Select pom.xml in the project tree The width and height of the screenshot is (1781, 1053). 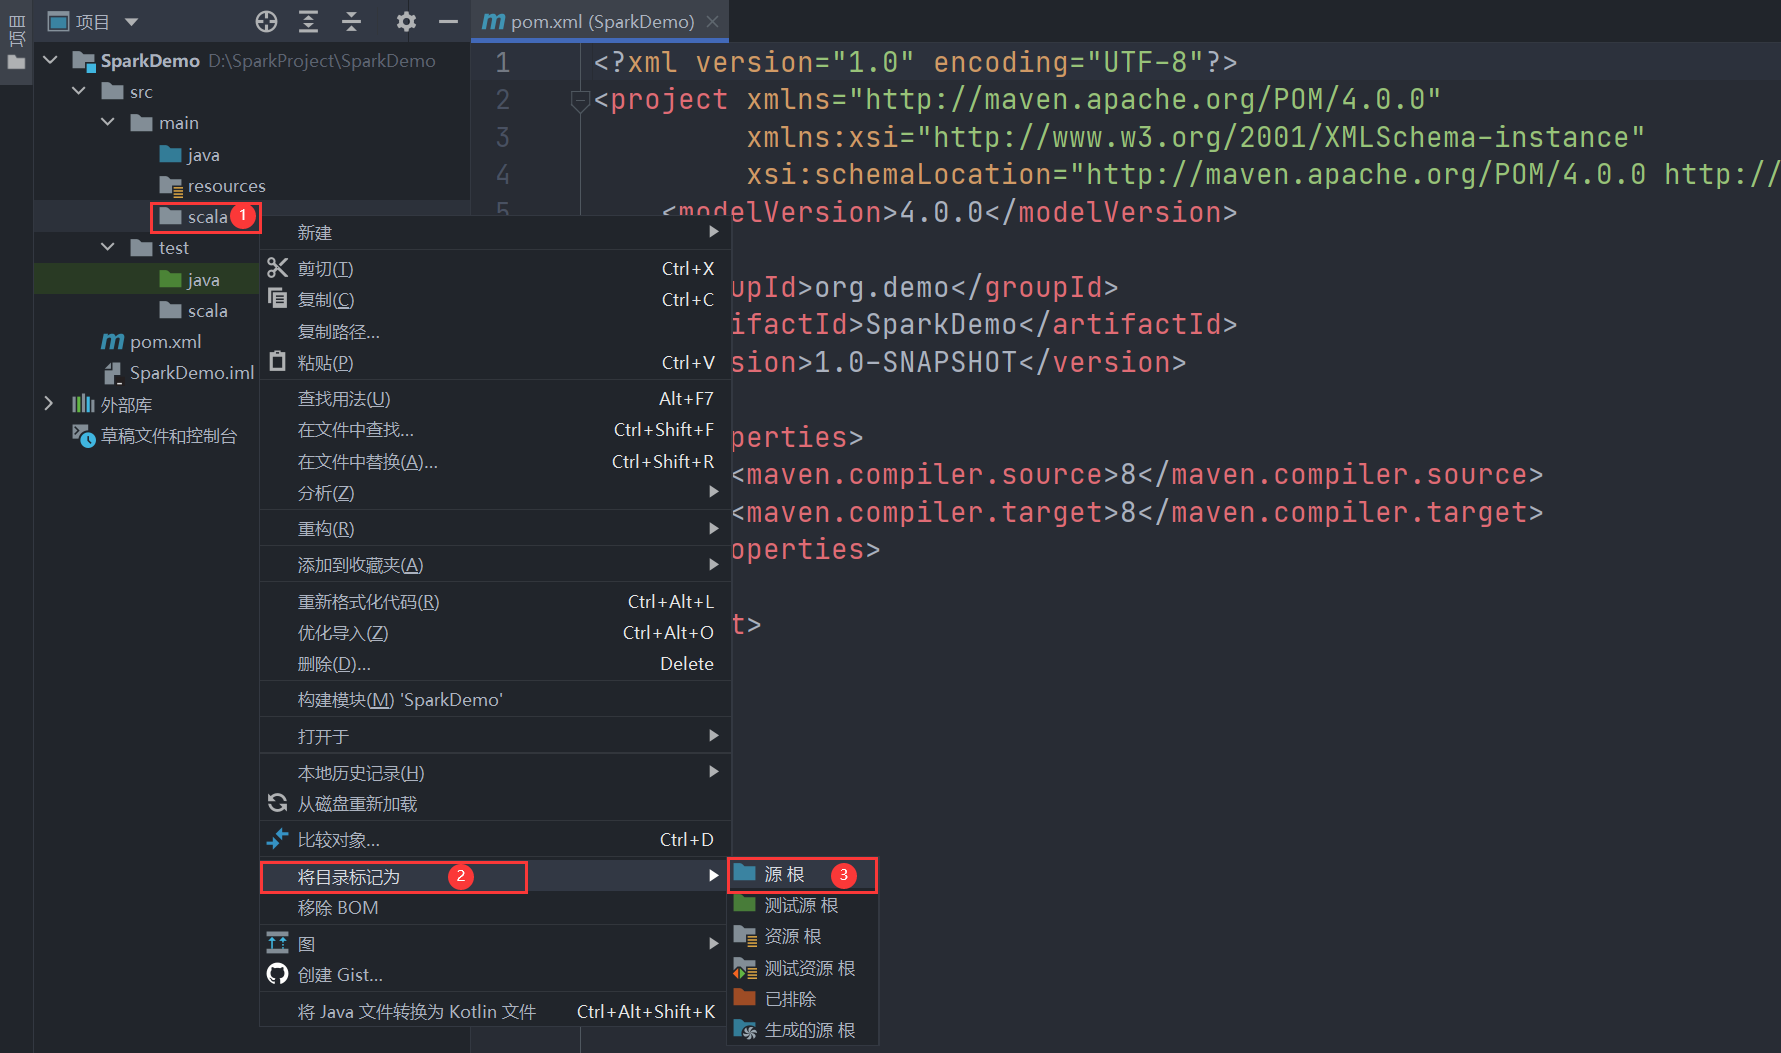151,341
